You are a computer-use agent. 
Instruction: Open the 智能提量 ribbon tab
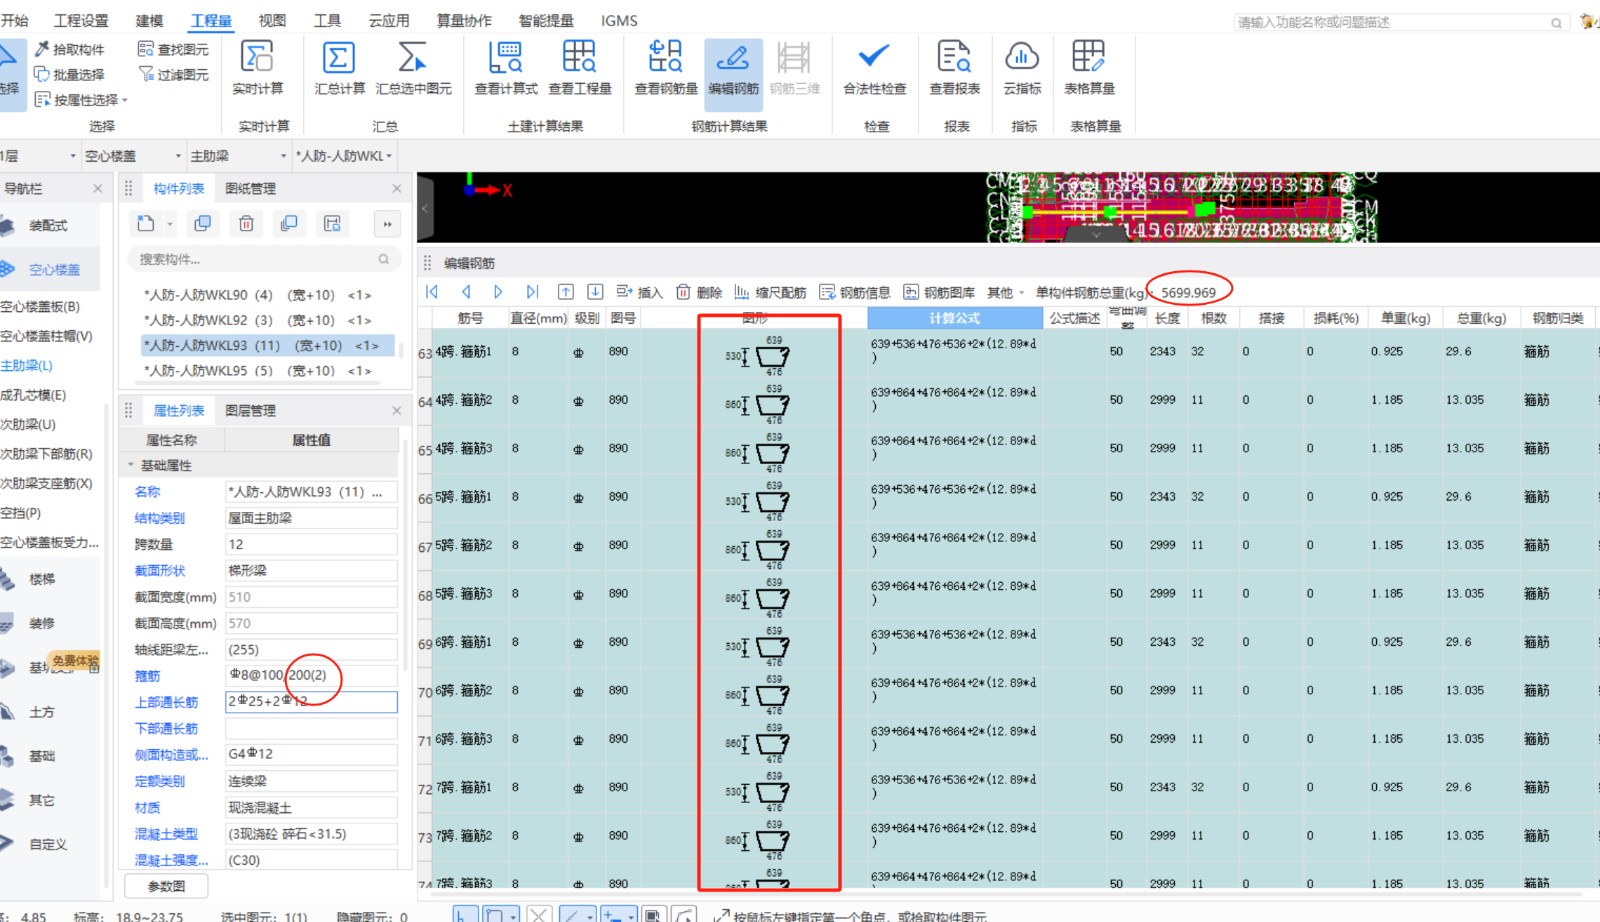[546, 20]
